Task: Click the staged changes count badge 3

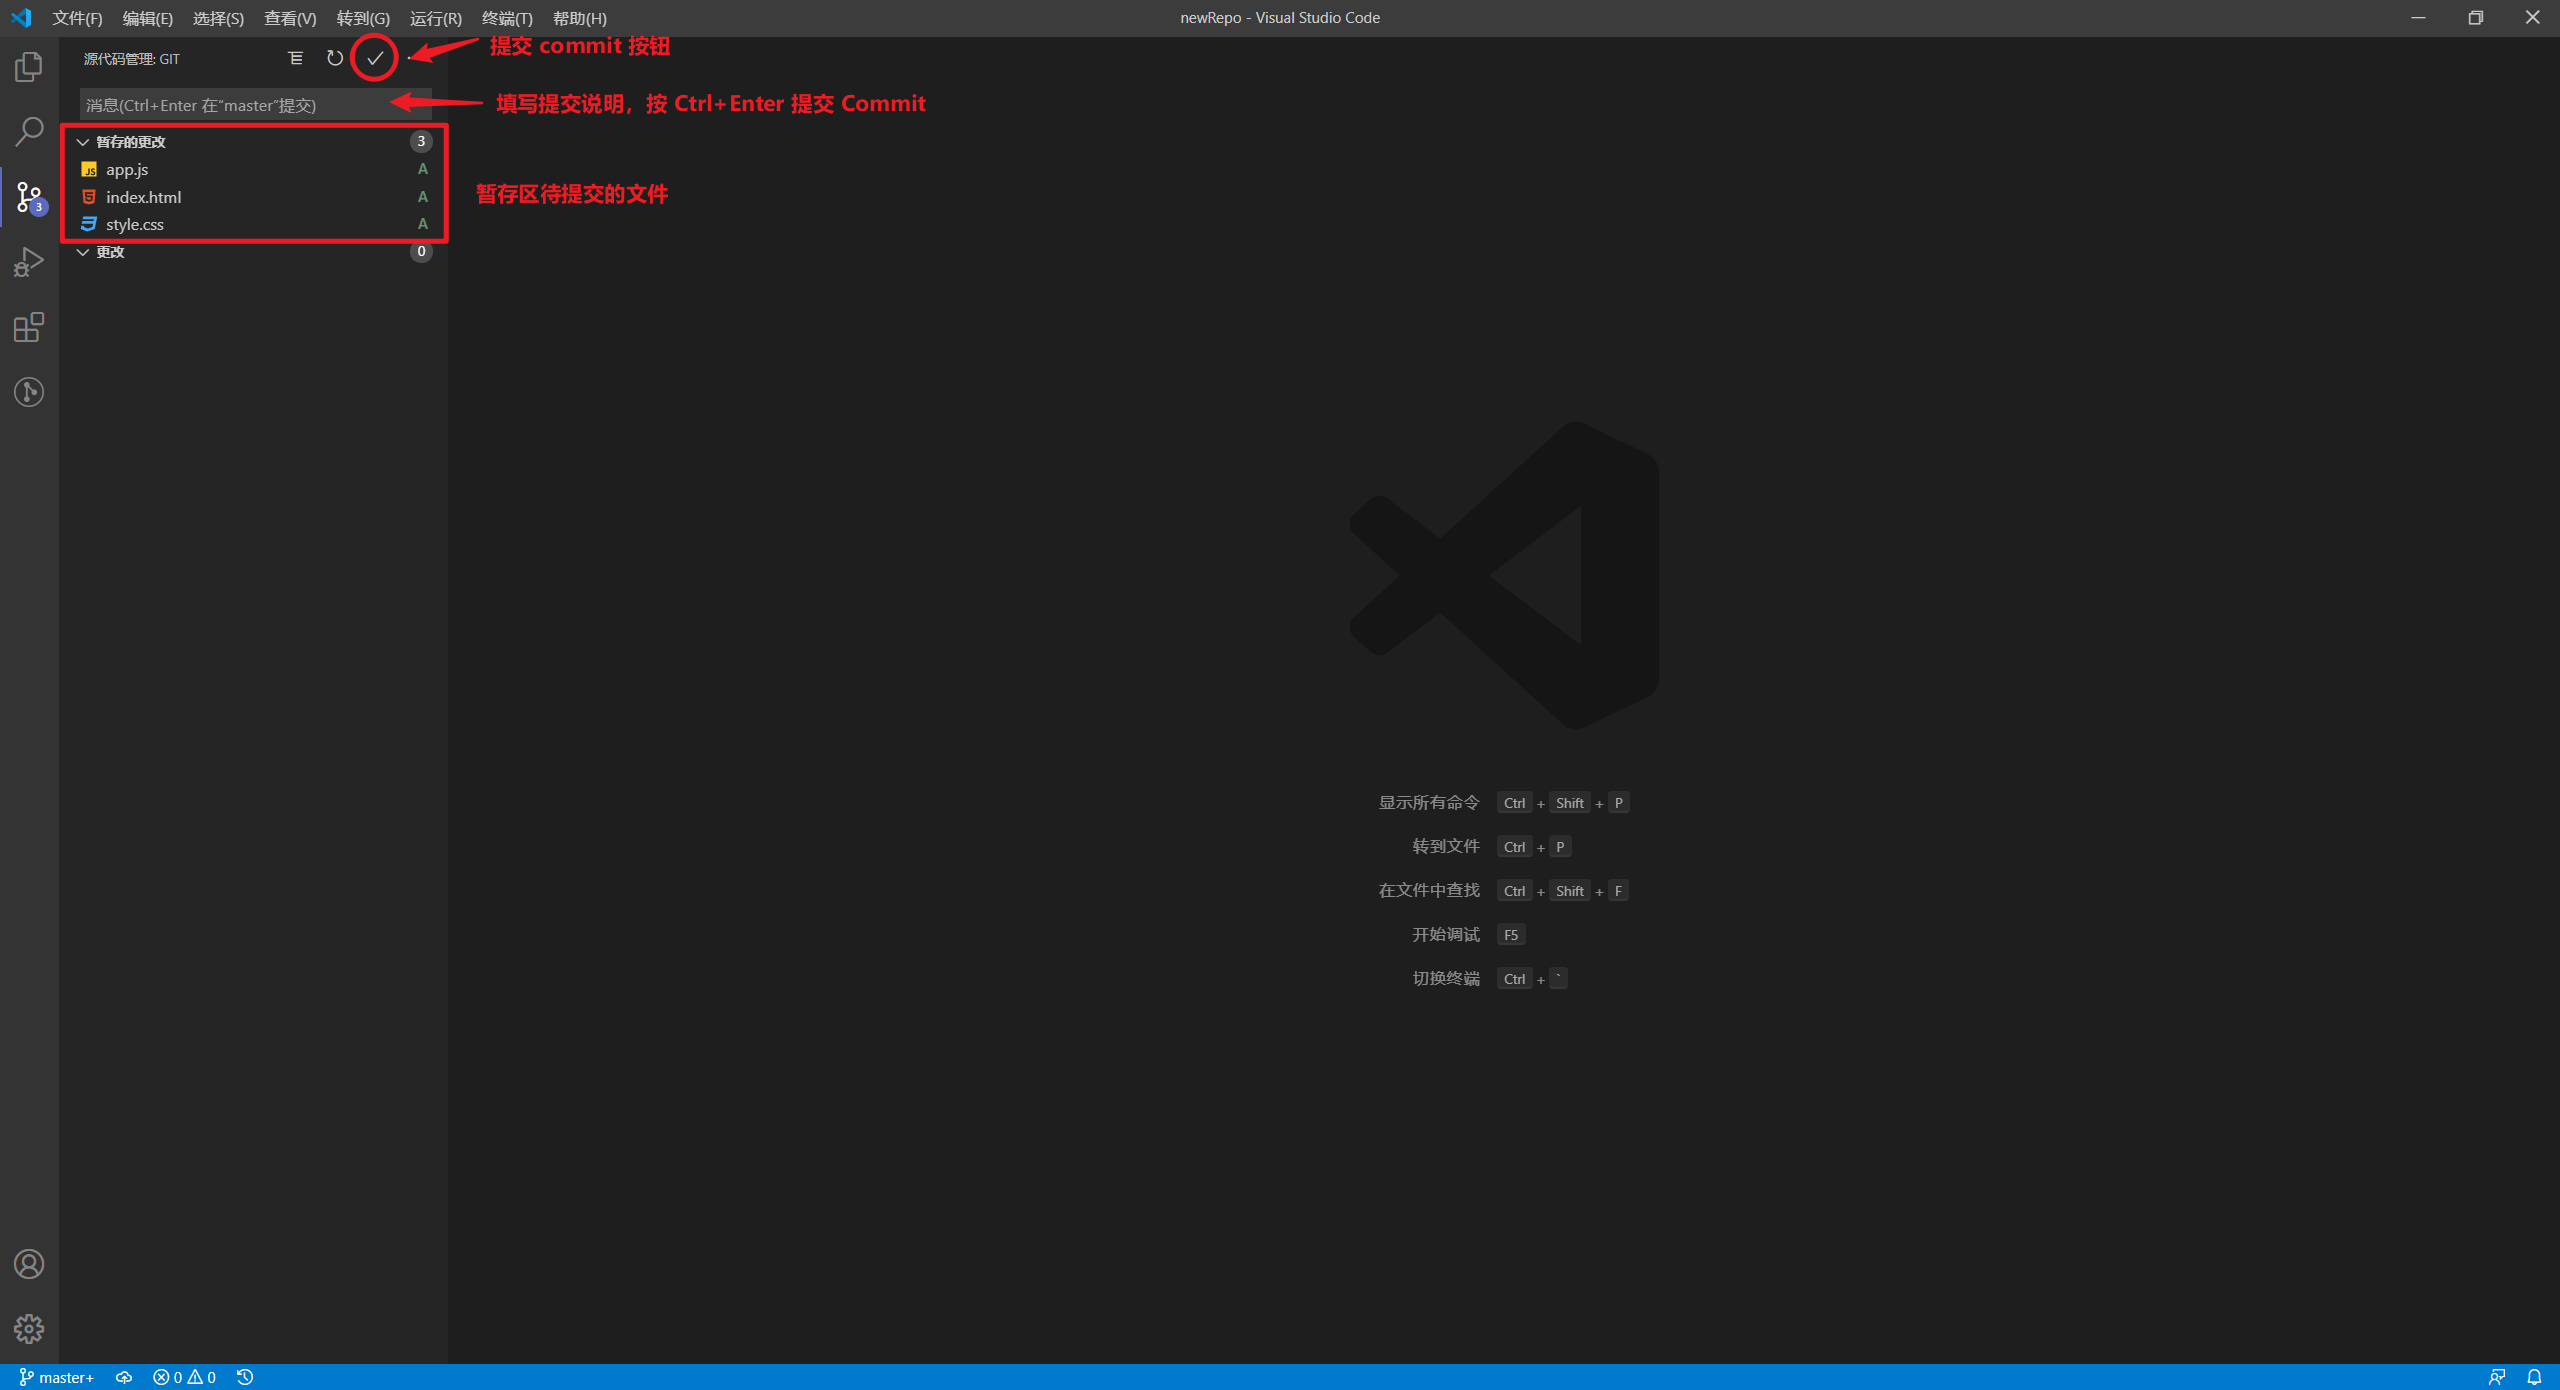Action: click(x=421, y=142)
